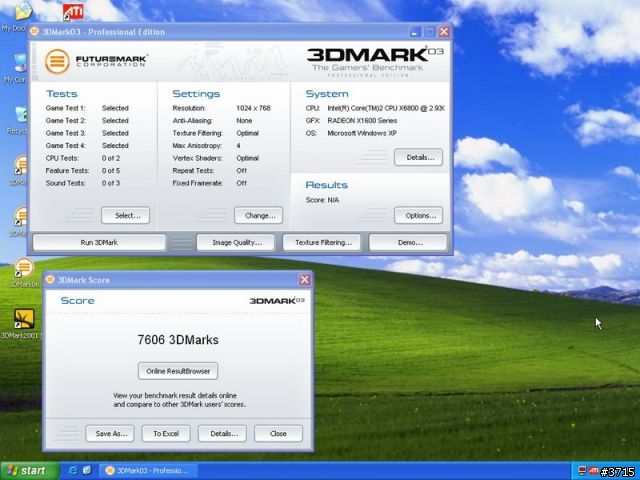This screenshot has height=480, width=640.
Task: Launch the 3DMark06 desktop shortcut
Action: coord(24,271)
